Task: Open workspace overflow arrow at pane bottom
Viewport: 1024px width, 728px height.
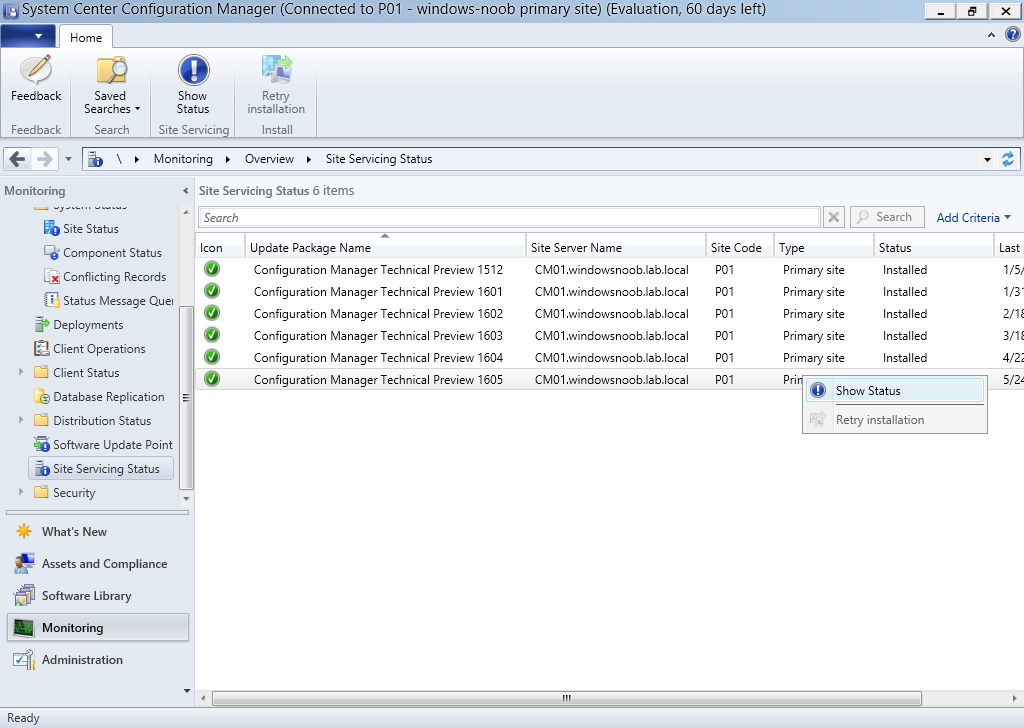Action: pyautogui.click(x=187, y=691)
